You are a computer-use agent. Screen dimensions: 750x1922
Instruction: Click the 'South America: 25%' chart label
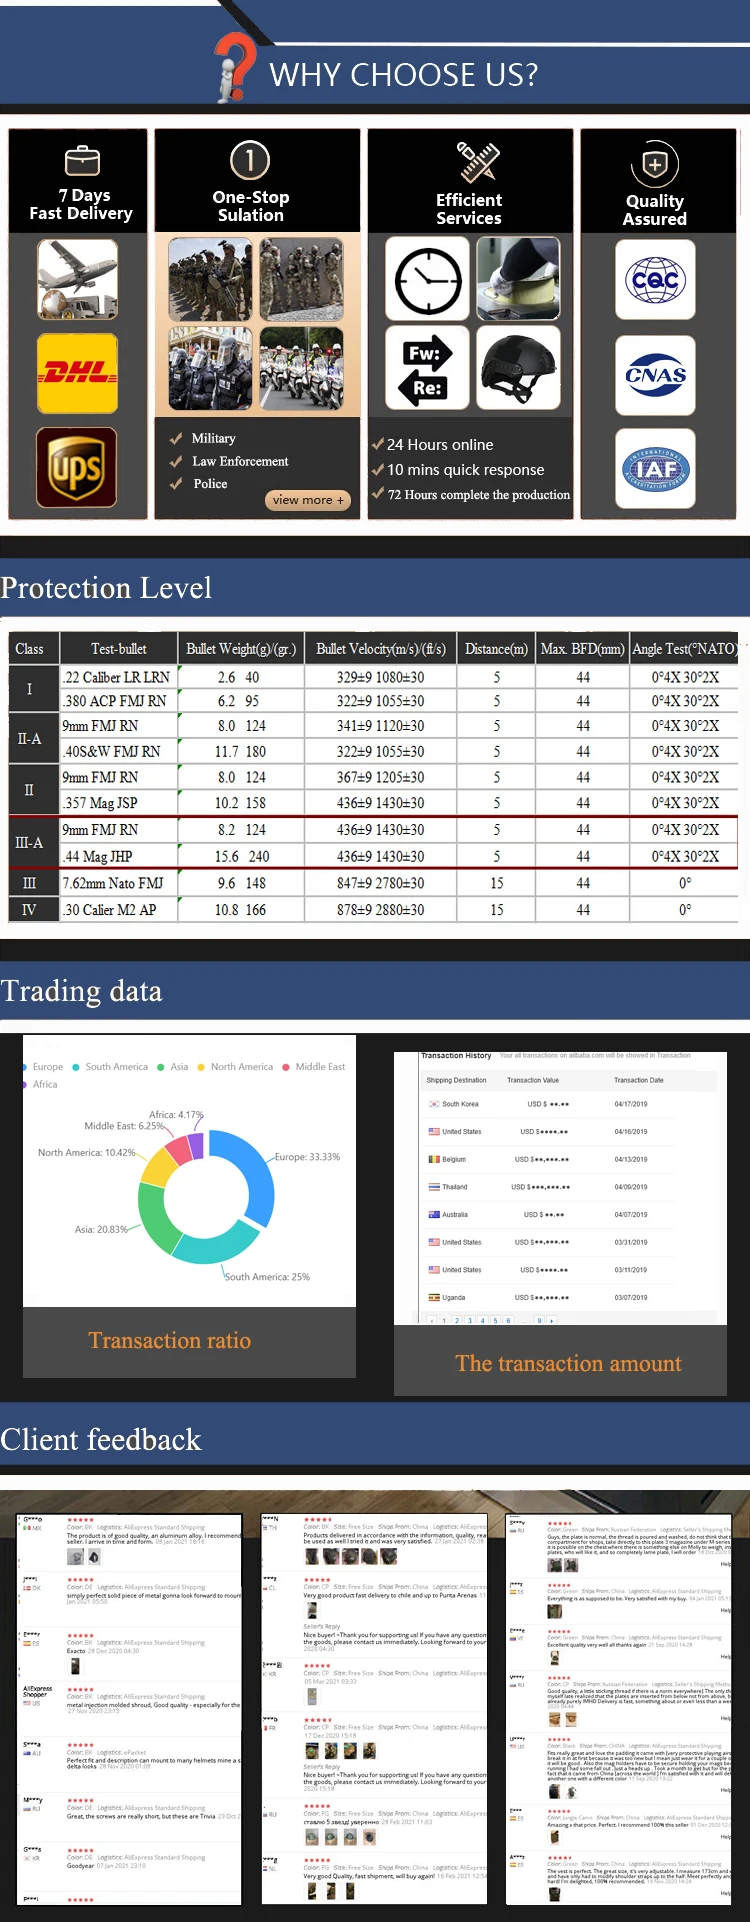point(267,1277)
